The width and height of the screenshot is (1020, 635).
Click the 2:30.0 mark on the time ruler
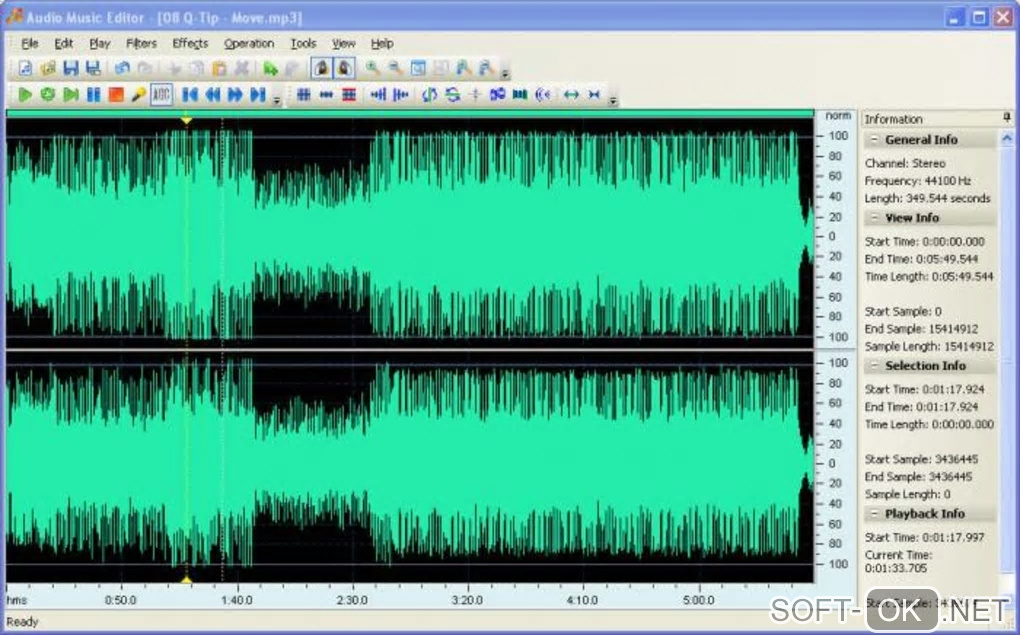click(352, 600)
